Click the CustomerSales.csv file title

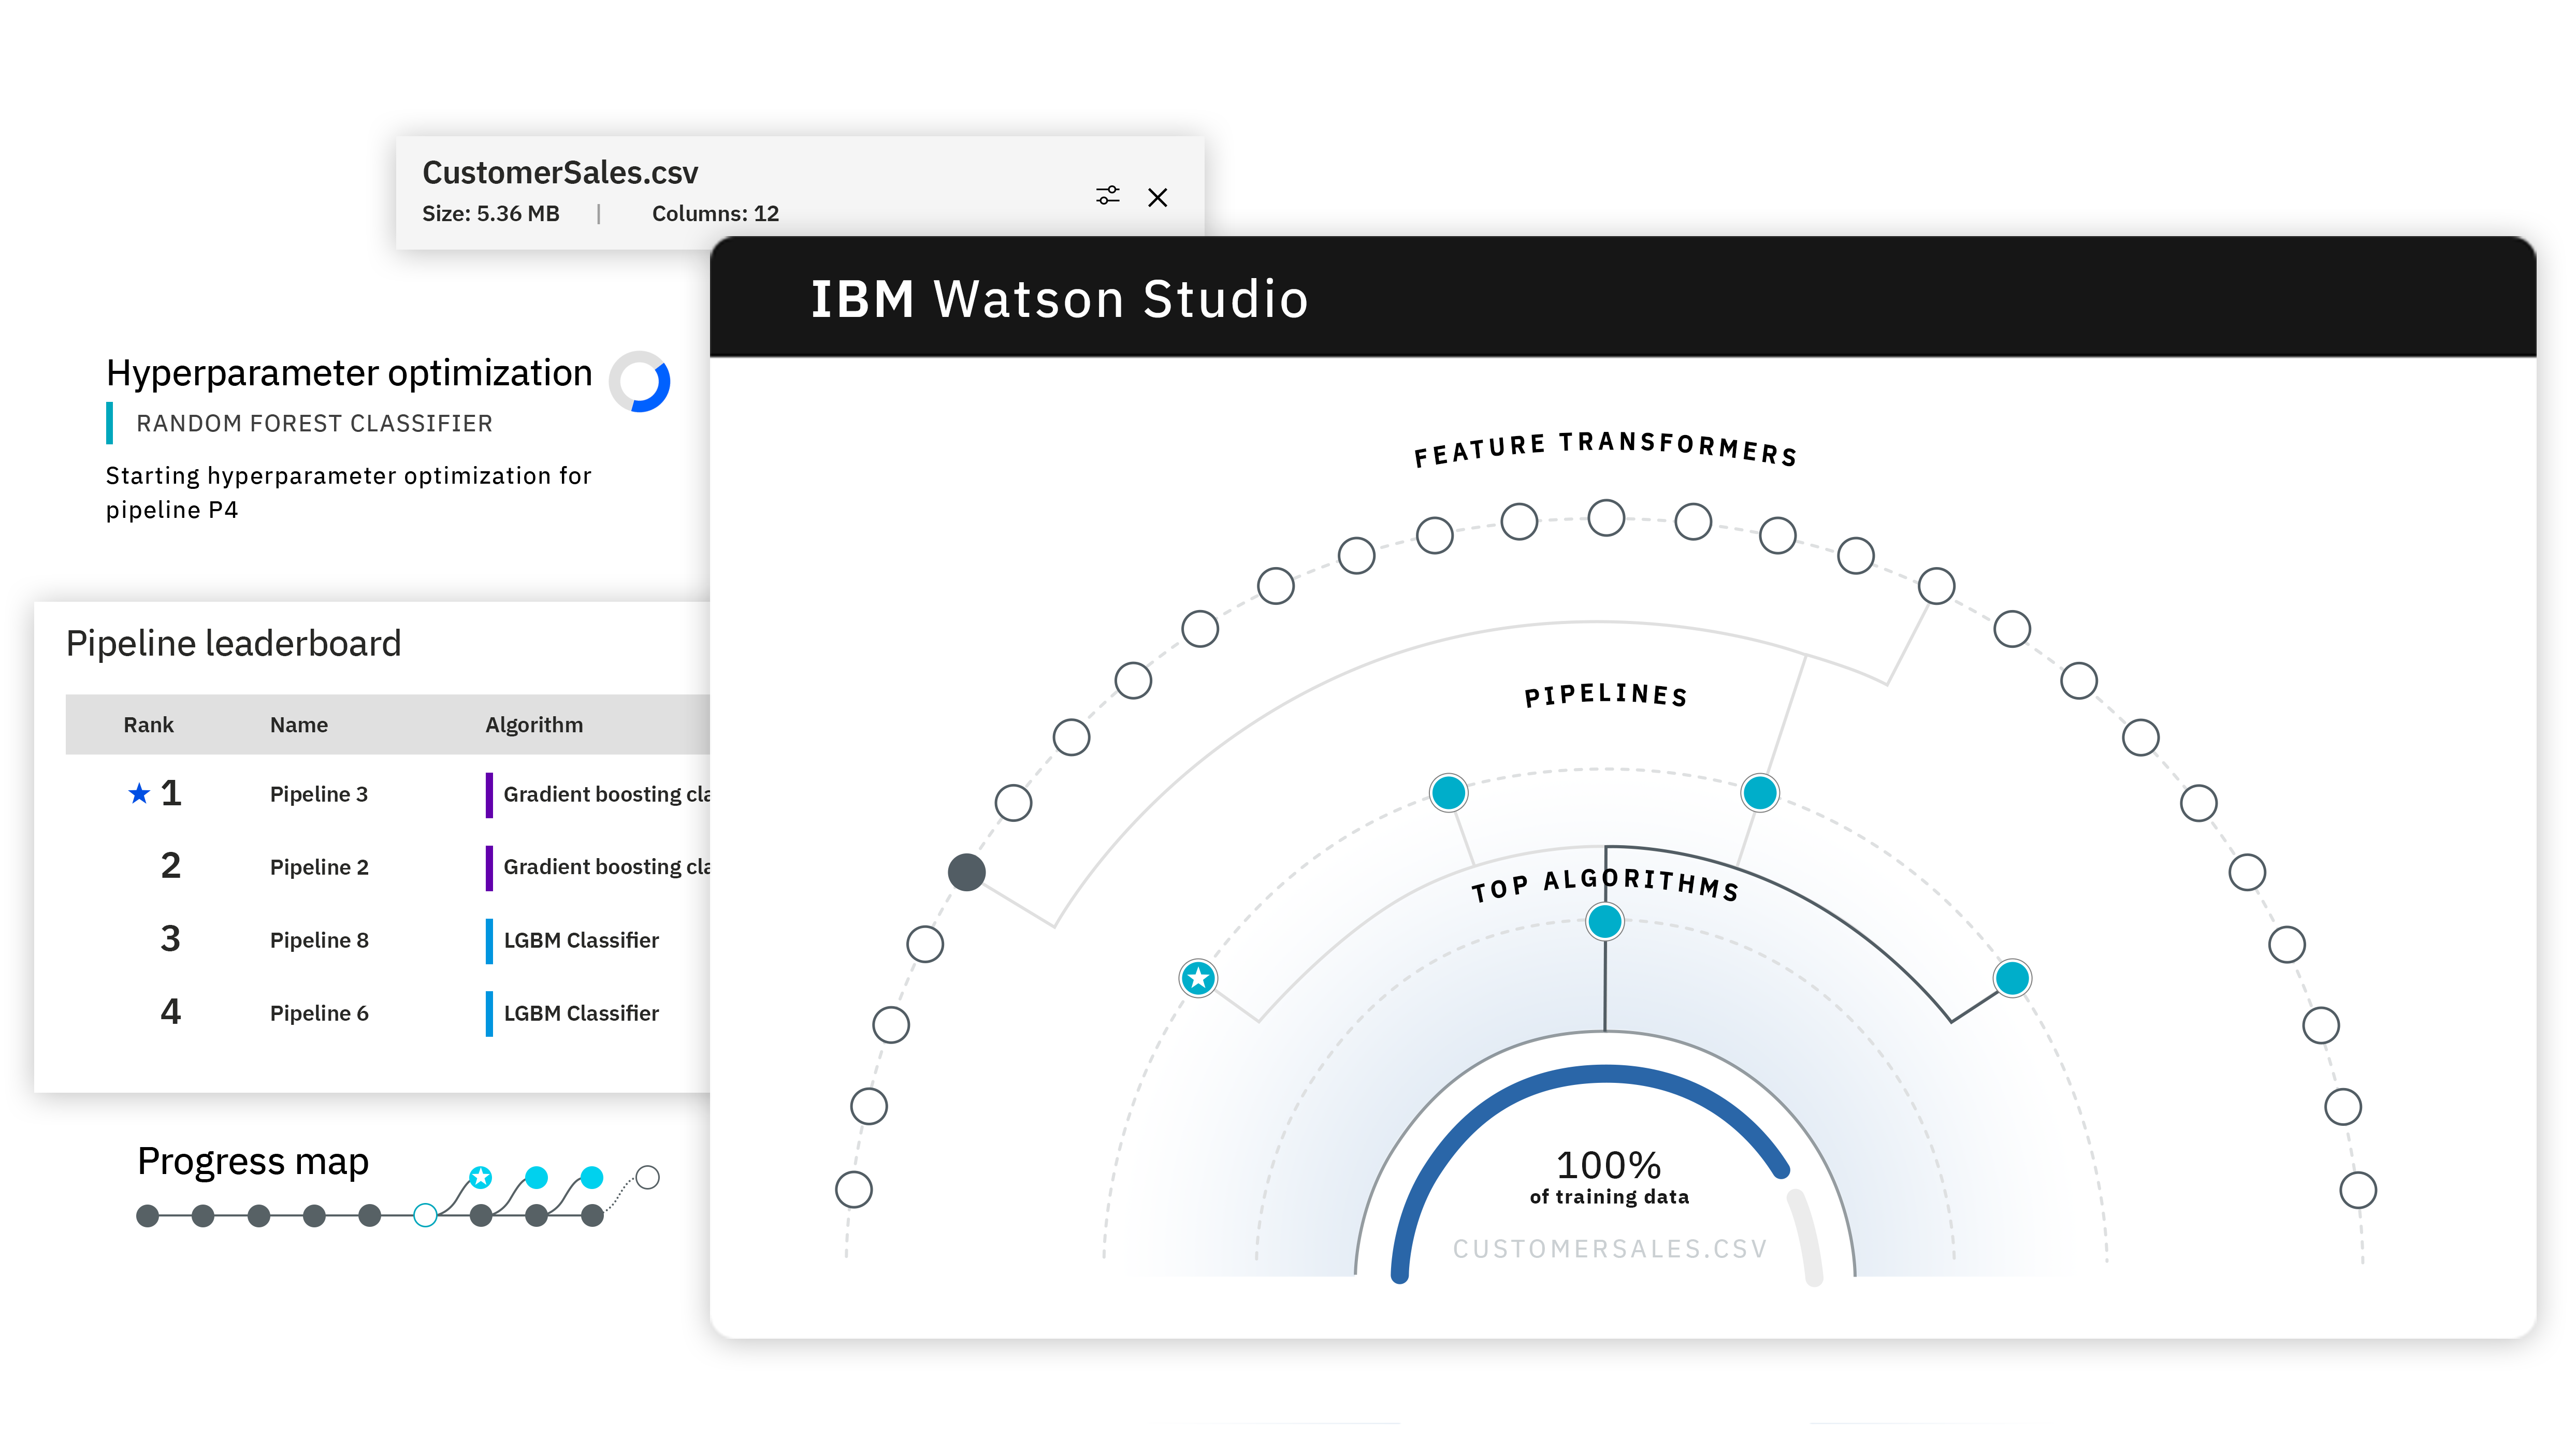(560, 172)
